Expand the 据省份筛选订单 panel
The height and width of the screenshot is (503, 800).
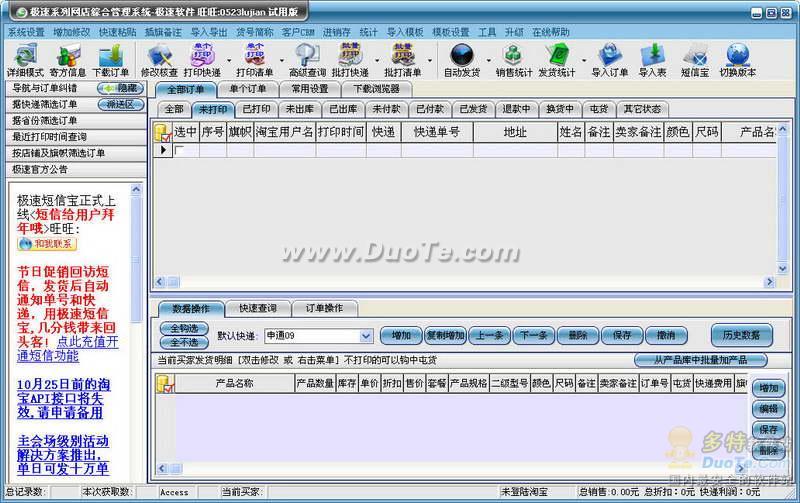pyautogui.click(x=76, y=120)
